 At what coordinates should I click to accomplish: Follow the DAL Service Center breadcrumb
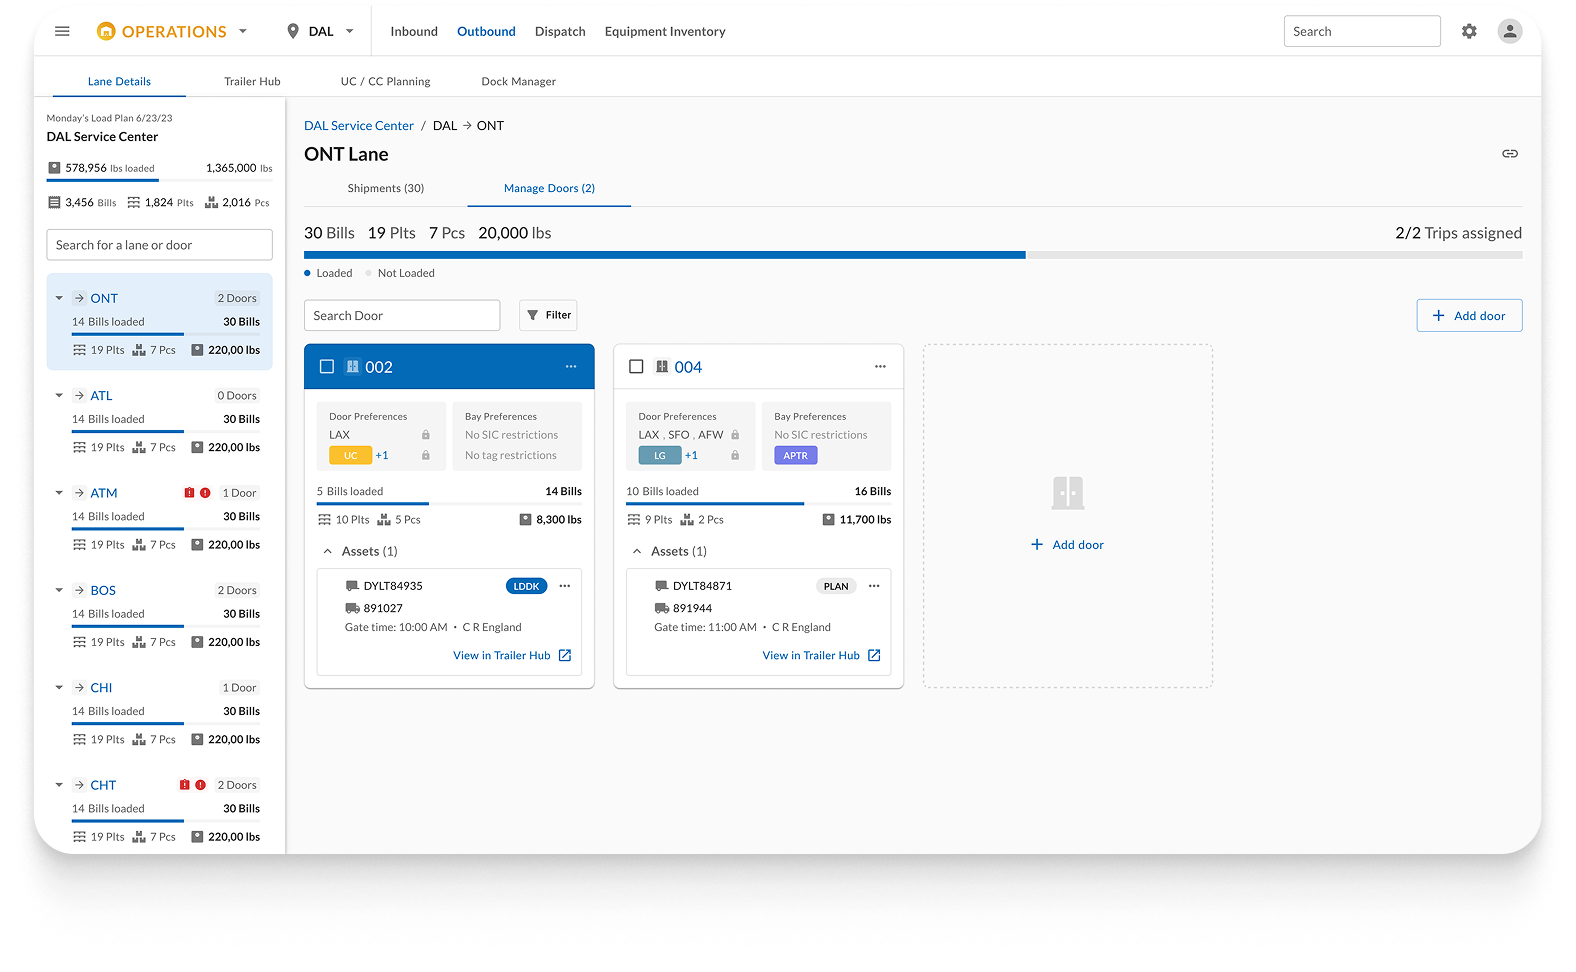(x=359, y=126)
